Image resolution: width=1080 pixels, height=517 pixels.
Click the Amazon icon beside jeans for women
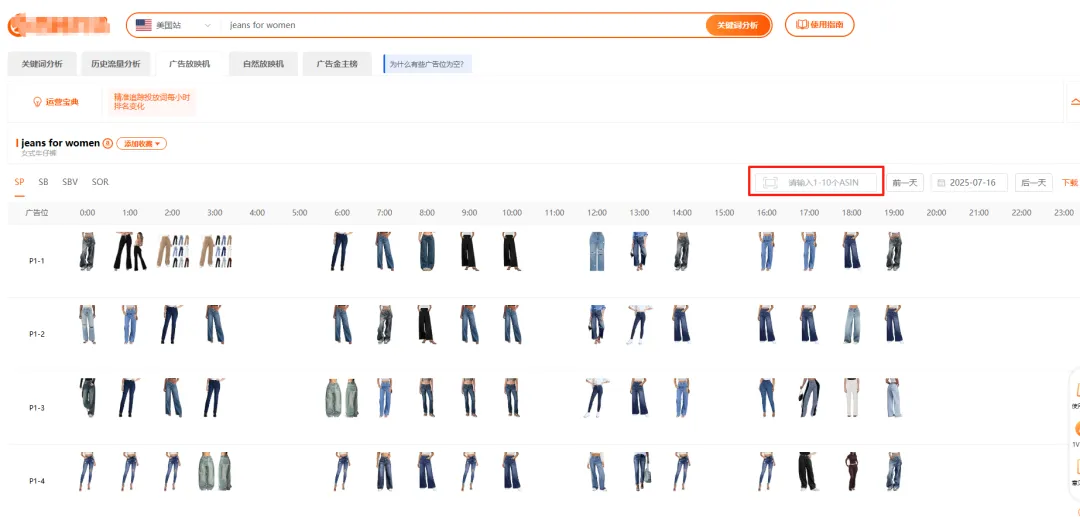[107, 143]
